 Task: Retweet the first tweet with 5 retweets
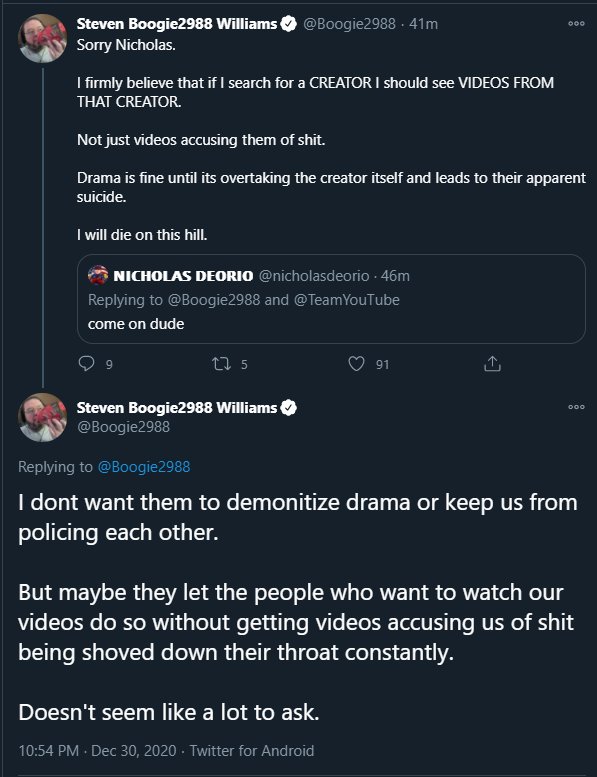pos(221,364)
